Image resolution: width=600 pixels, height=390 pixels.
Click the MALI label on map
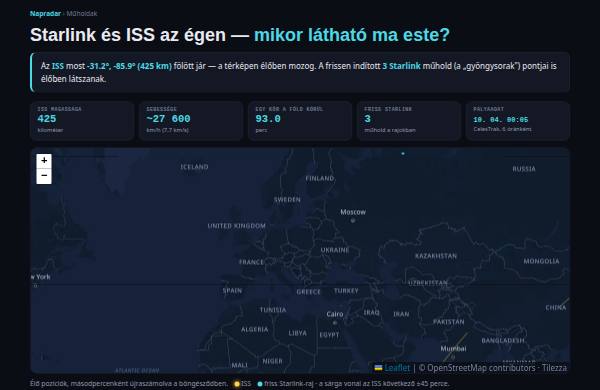click(x=240, y=365)
